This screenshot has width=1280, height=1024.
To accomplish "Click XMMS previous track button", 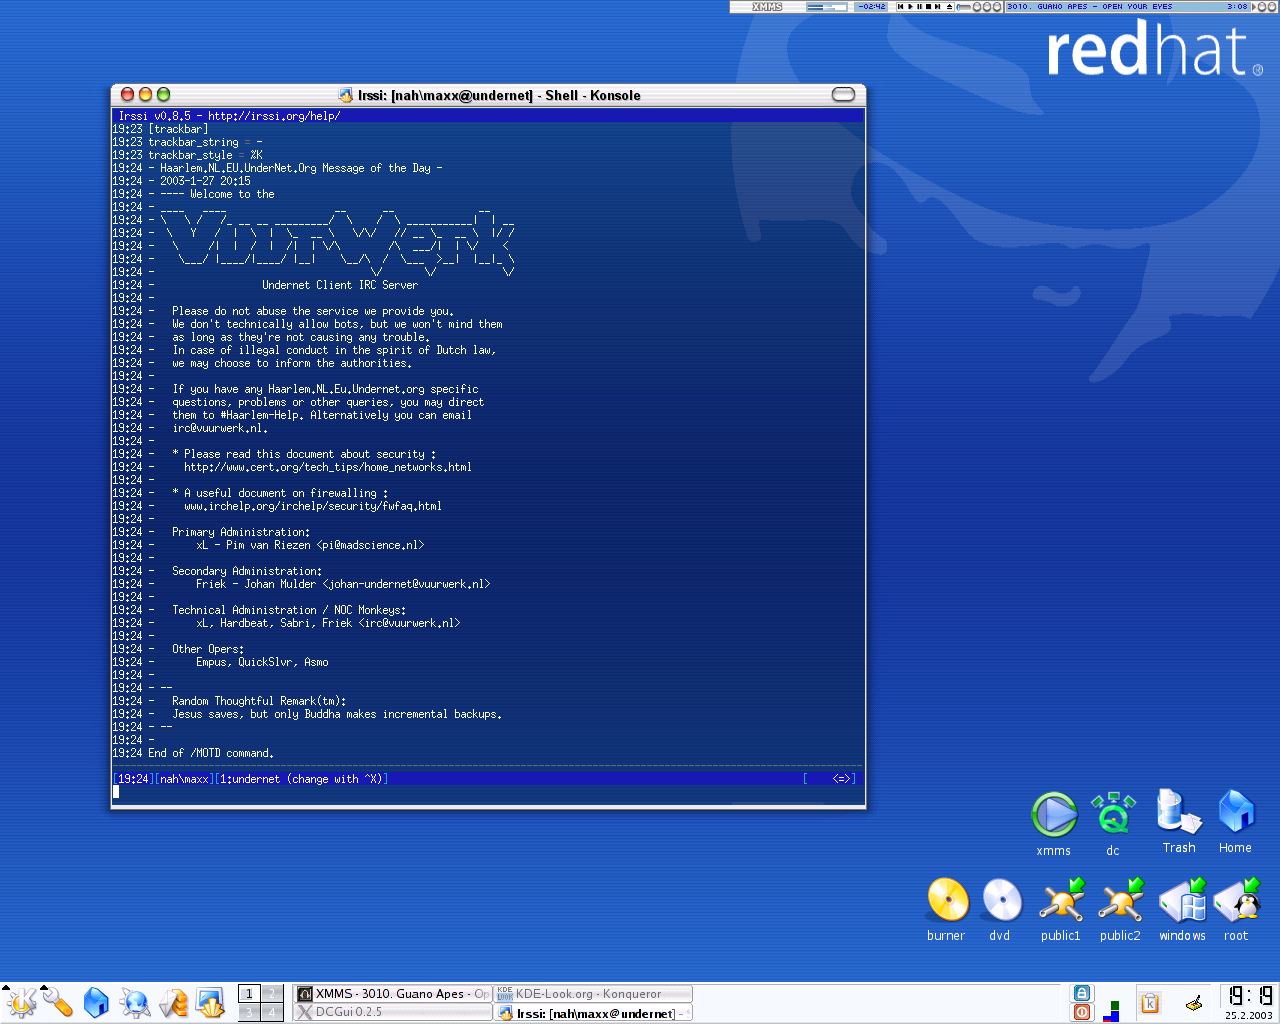I will pyautogui.click(x=900, y=7).
